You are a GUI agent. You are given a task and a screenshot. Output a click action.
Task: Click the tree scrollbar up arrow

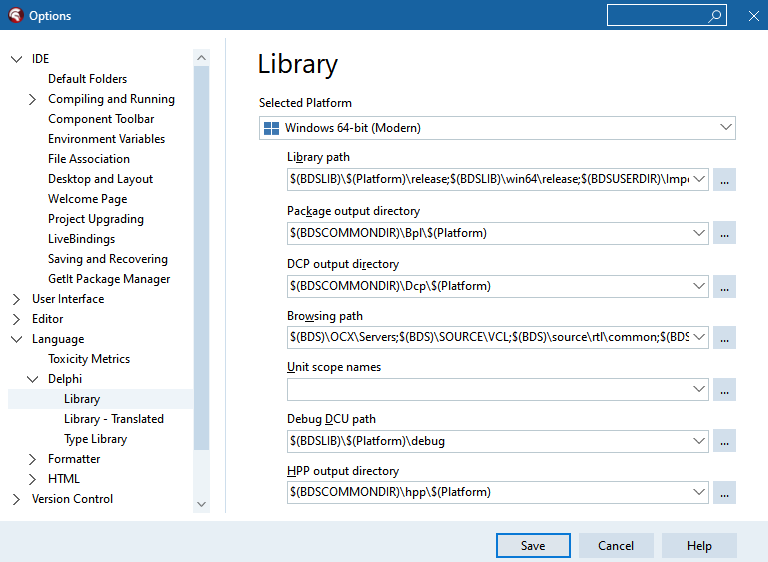tap(201, 58)
